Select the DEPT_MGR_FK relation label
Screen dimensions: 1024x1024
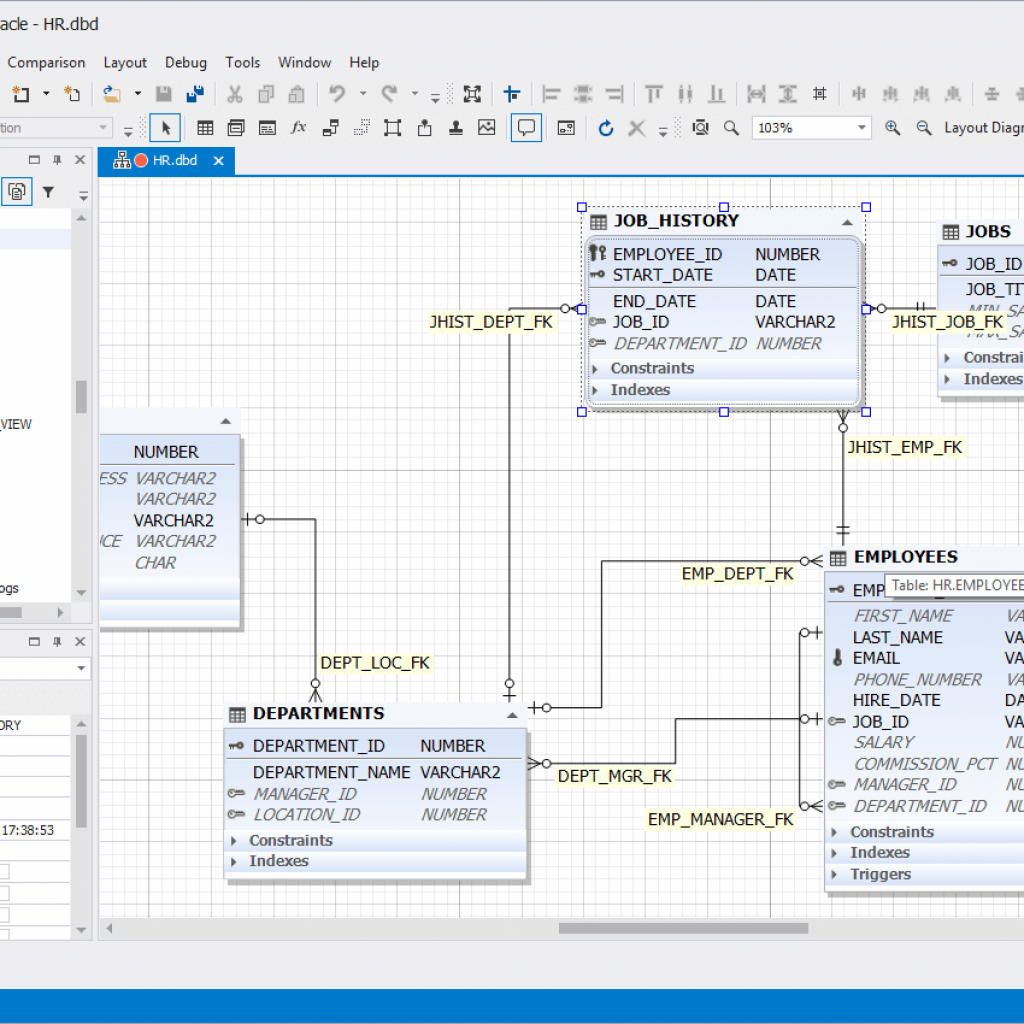coord(615,776)
